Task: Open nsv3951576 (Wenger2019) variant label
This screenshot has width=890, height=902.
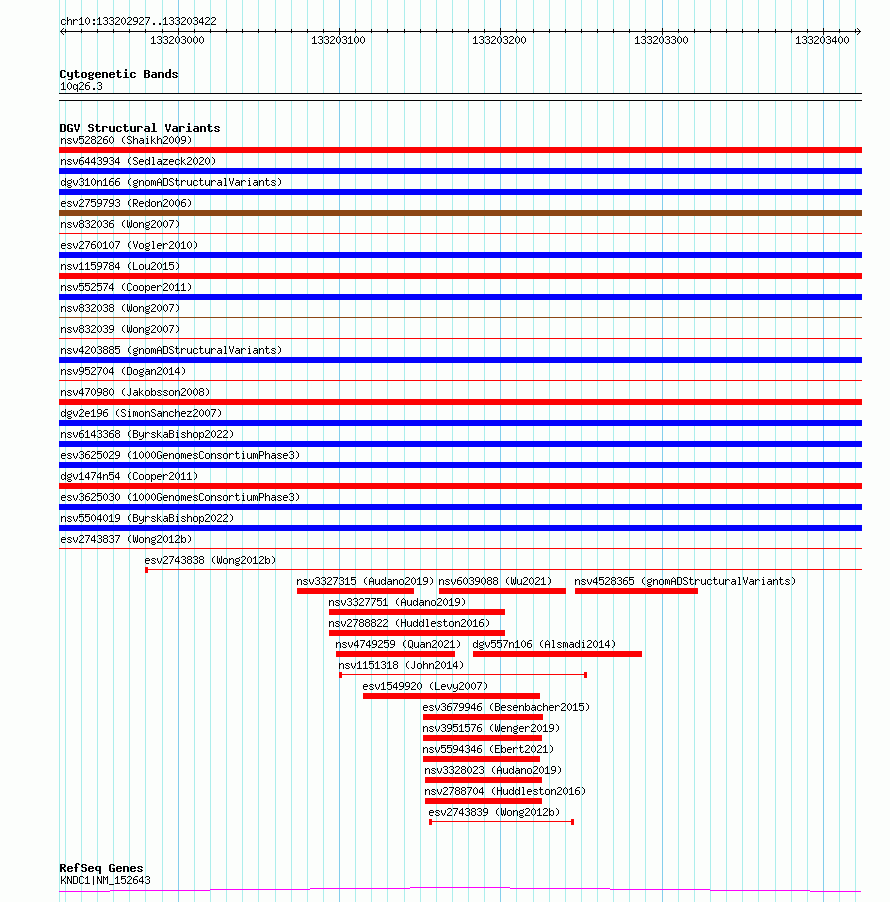Action: 491,728
